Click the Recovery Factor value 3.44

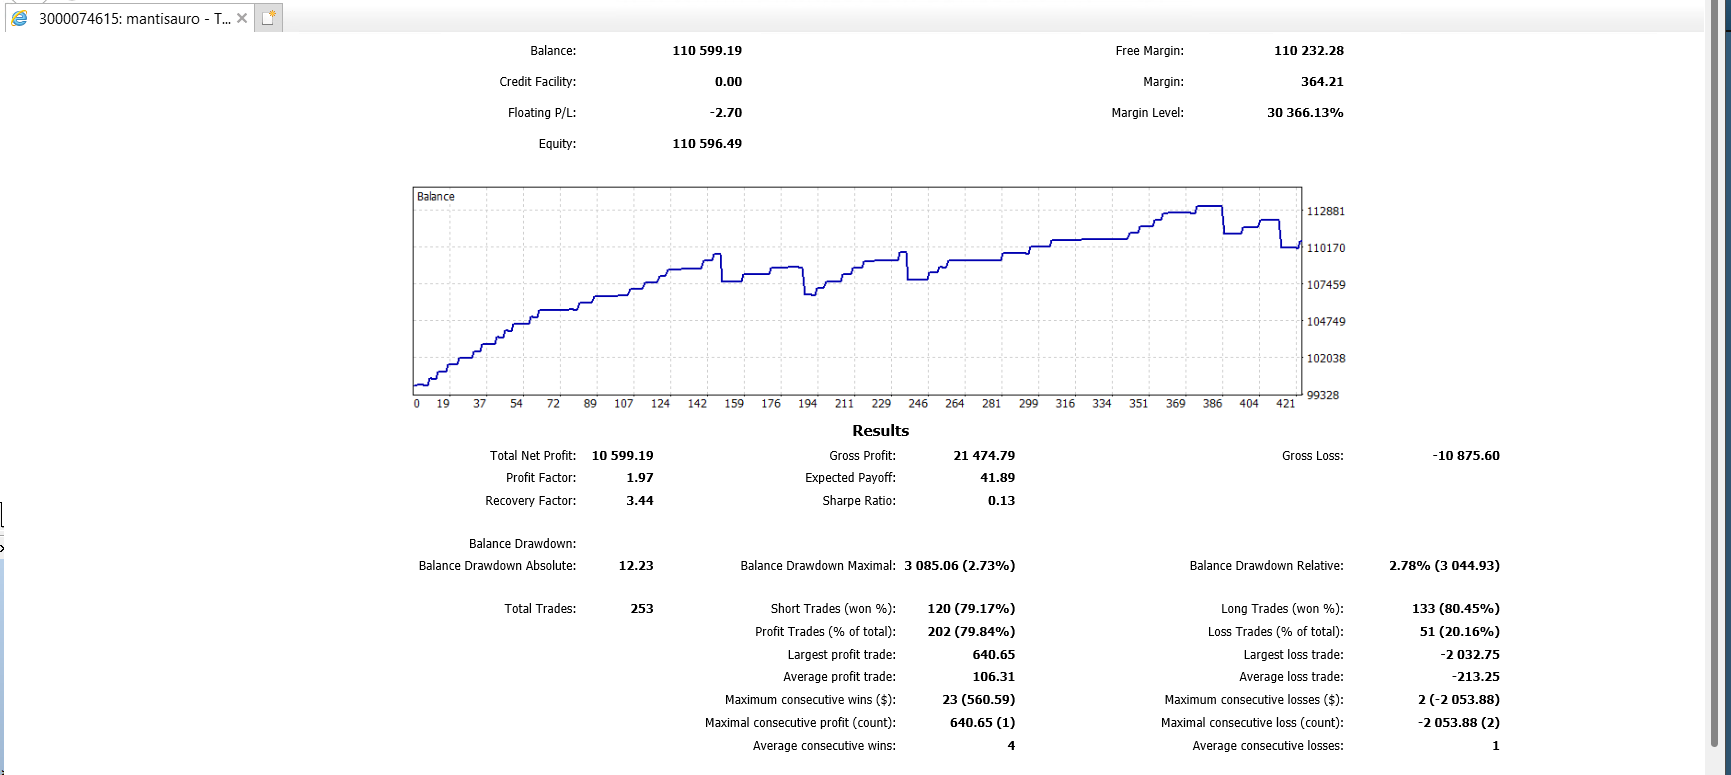click(640, 501)
